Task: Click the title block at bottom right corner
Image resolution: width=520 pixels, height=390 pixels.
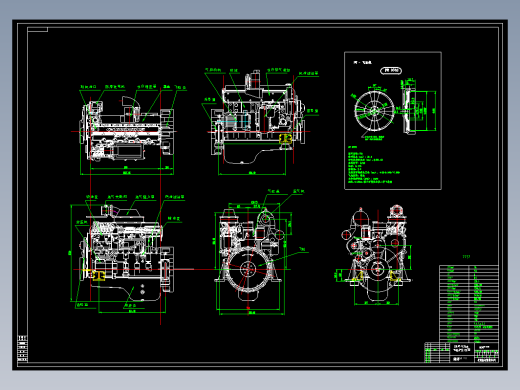Action: pos(462,352)
